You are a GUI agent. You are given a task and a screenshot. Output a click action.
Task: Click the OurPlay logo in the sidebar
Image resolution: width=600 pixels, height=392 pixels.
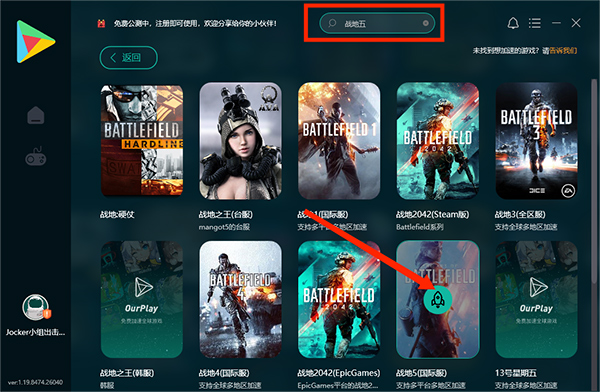click(x=36, y=42)
